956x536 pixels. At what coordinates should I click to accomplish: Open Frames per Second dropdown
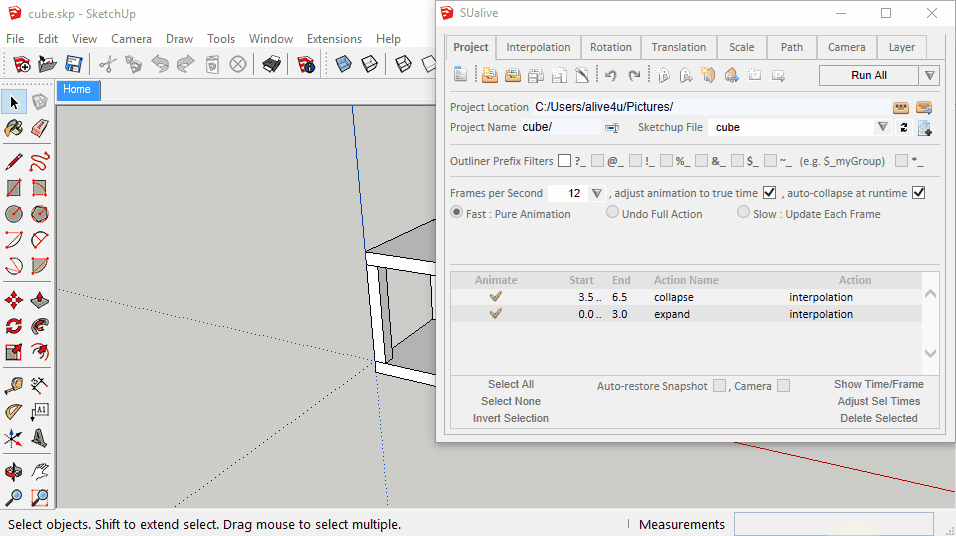click(596, 193)
